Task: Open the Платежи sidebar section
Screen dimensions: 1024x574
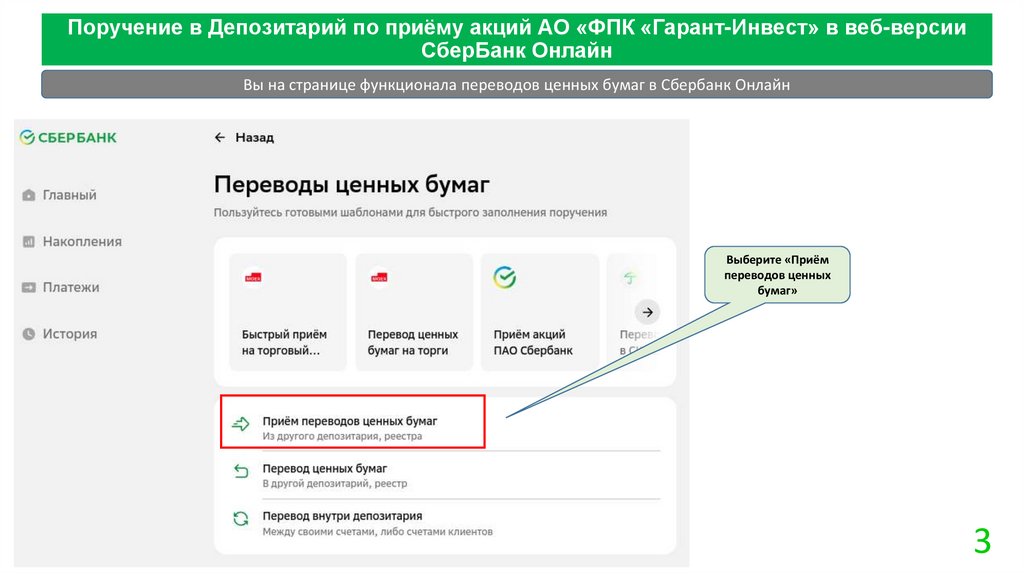Action: (71, 287)
